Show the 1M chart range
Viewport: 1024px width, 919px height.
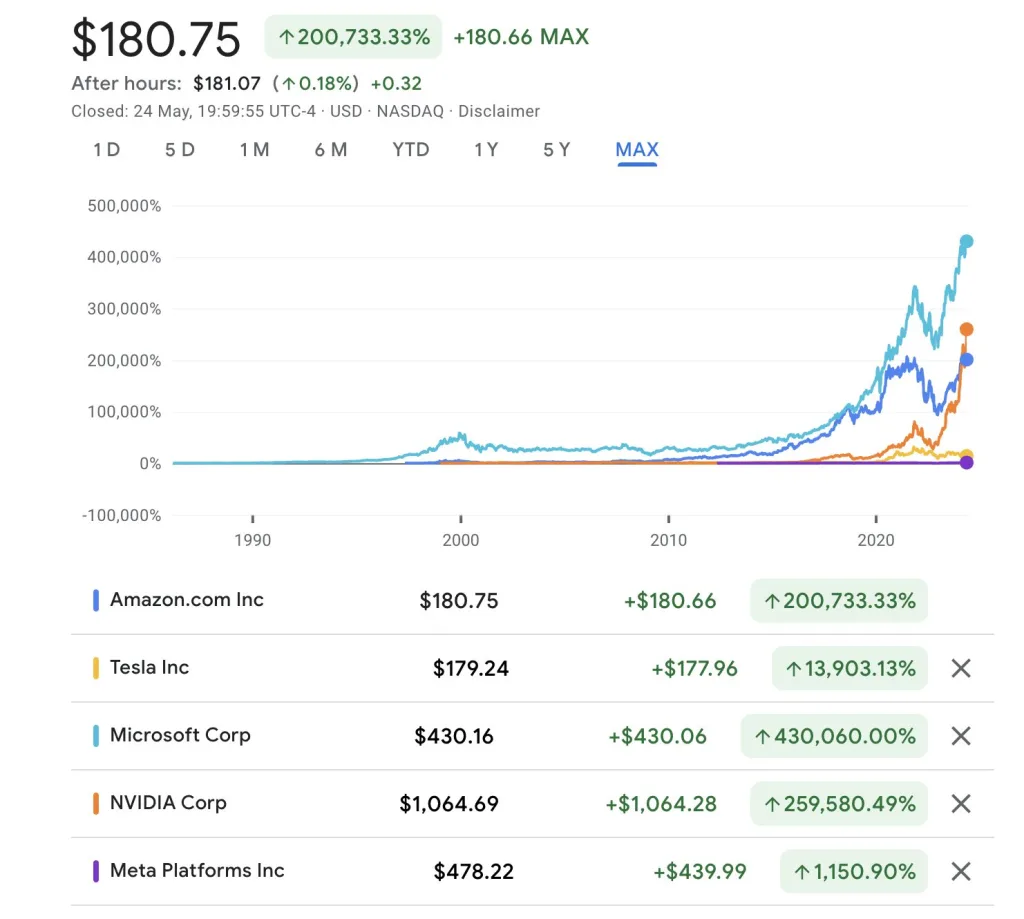click(x=254, y=150)
